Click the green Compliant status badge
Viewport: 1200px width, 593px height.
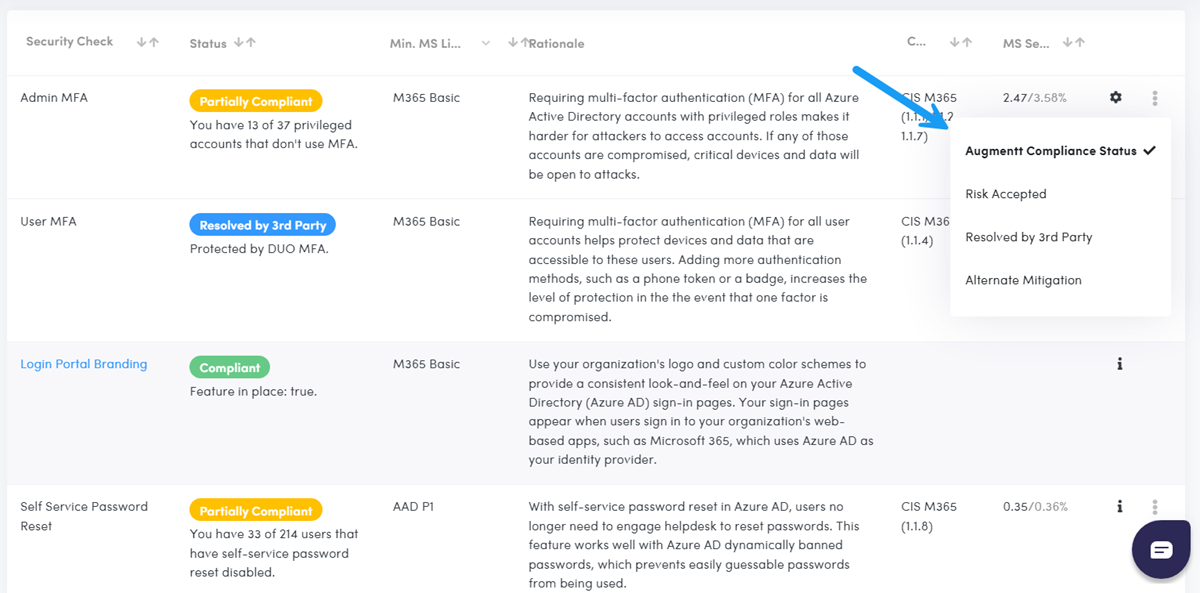pyautogui.click(x=229, y=368)
